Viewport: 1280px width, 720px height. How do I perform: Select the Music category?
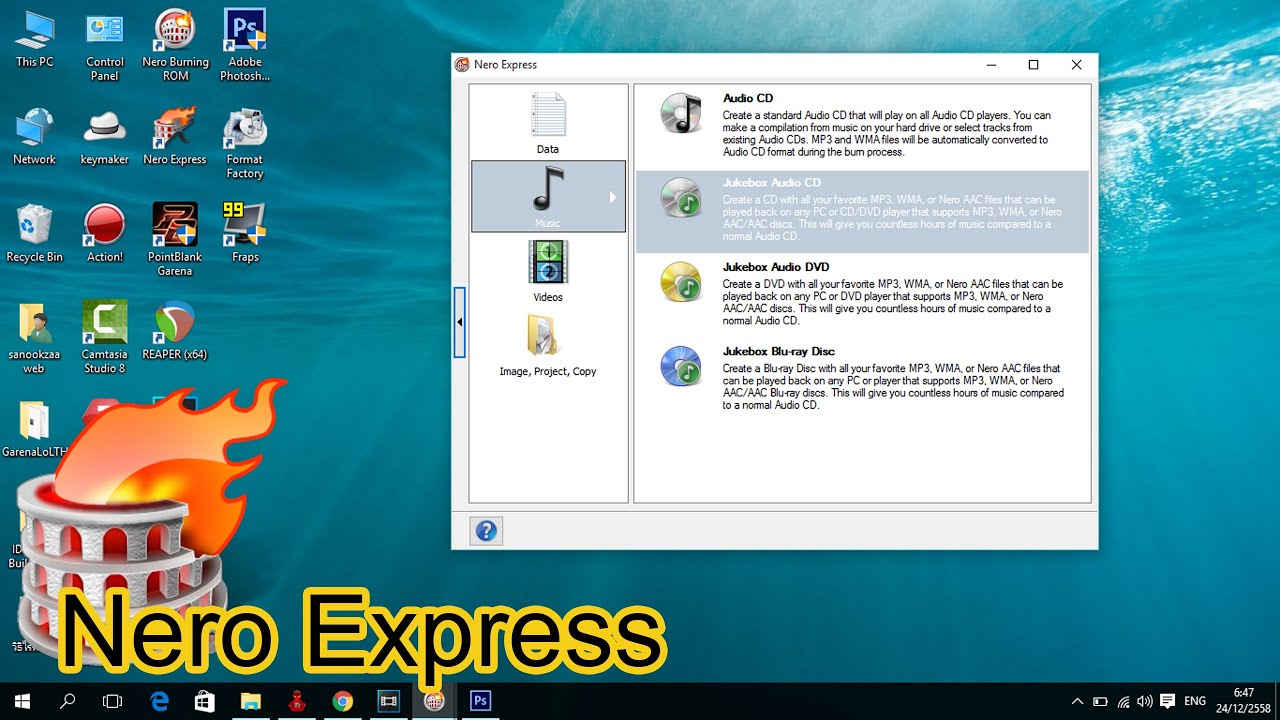point(548,196)
